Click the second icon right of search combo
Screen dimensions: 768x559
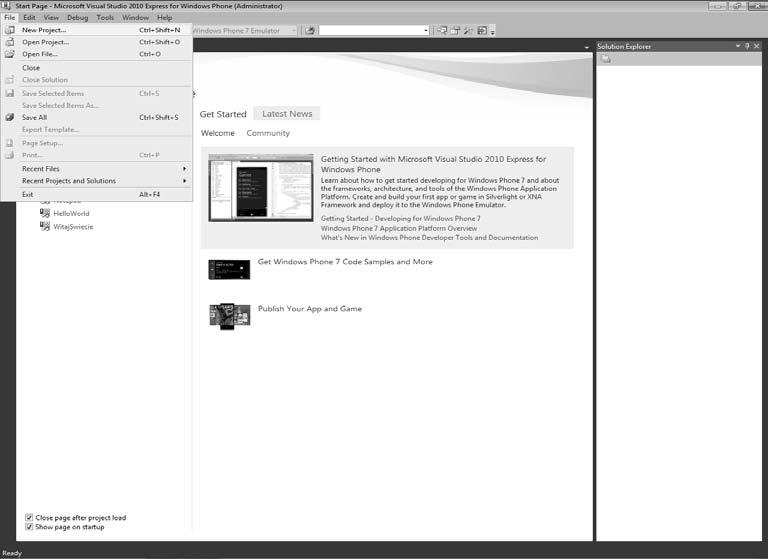coord(455,30)
